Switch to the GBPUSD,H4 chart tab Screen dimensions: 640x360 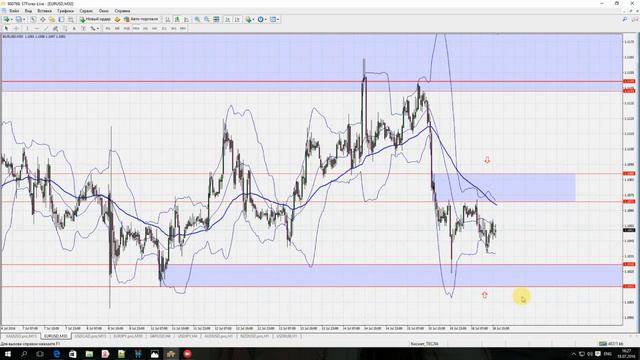coord(160,336)
